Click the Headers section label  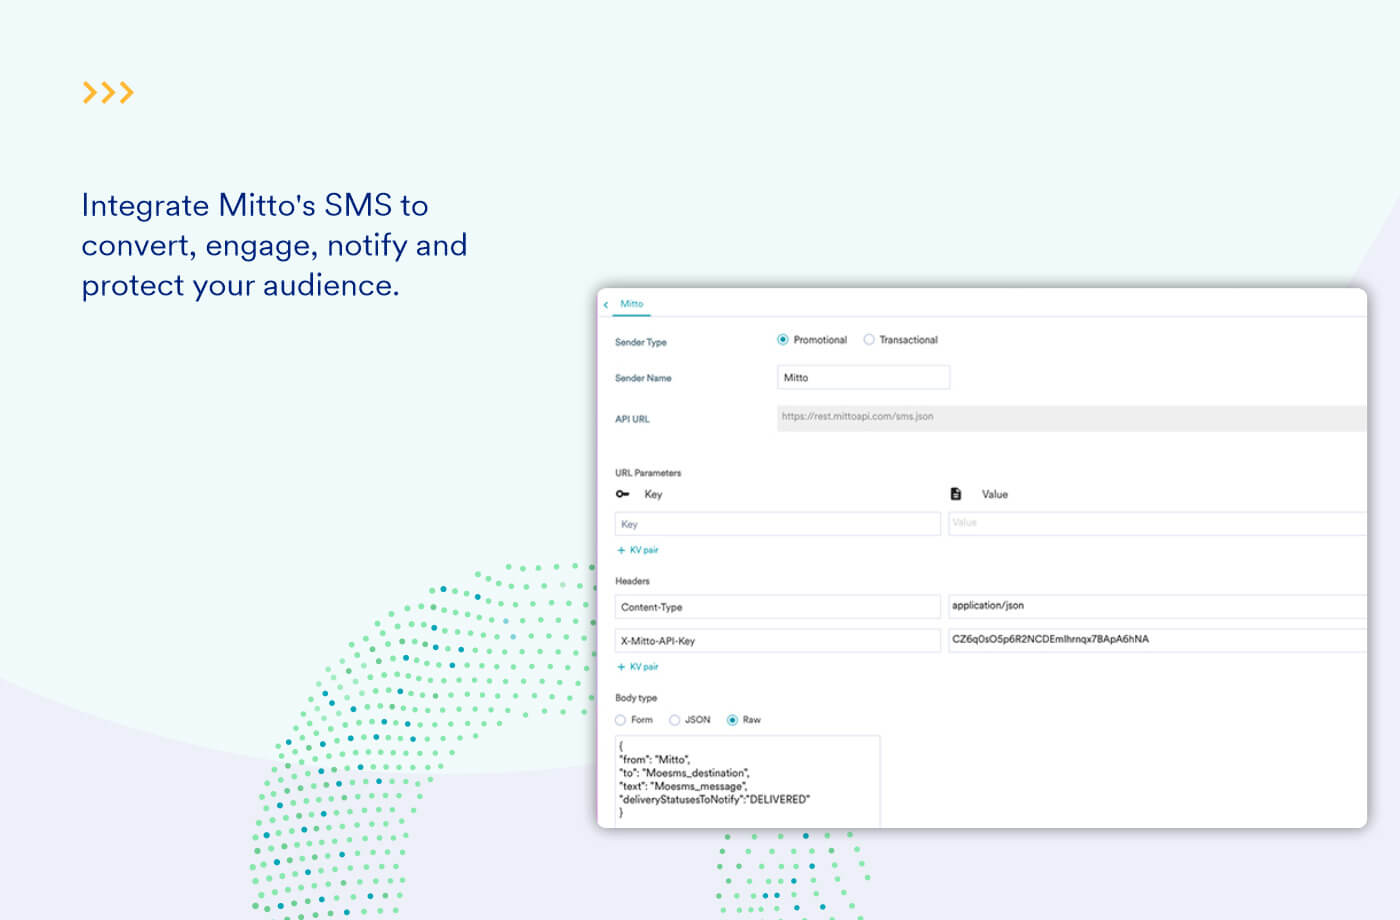pyautogui.click(x=632, y=581)
